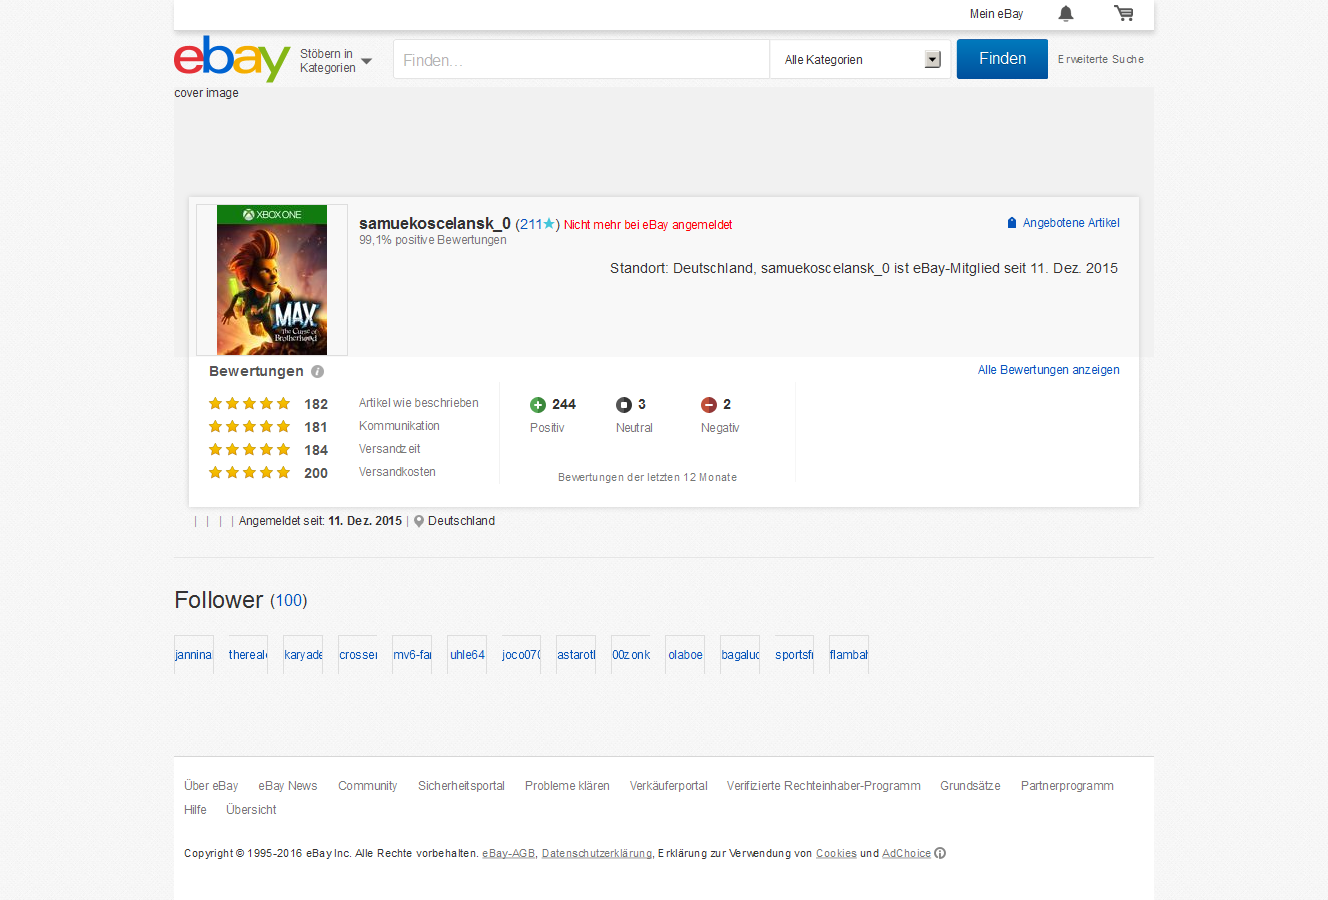Open the Angebotene Artikel link

coord(1071,223)
